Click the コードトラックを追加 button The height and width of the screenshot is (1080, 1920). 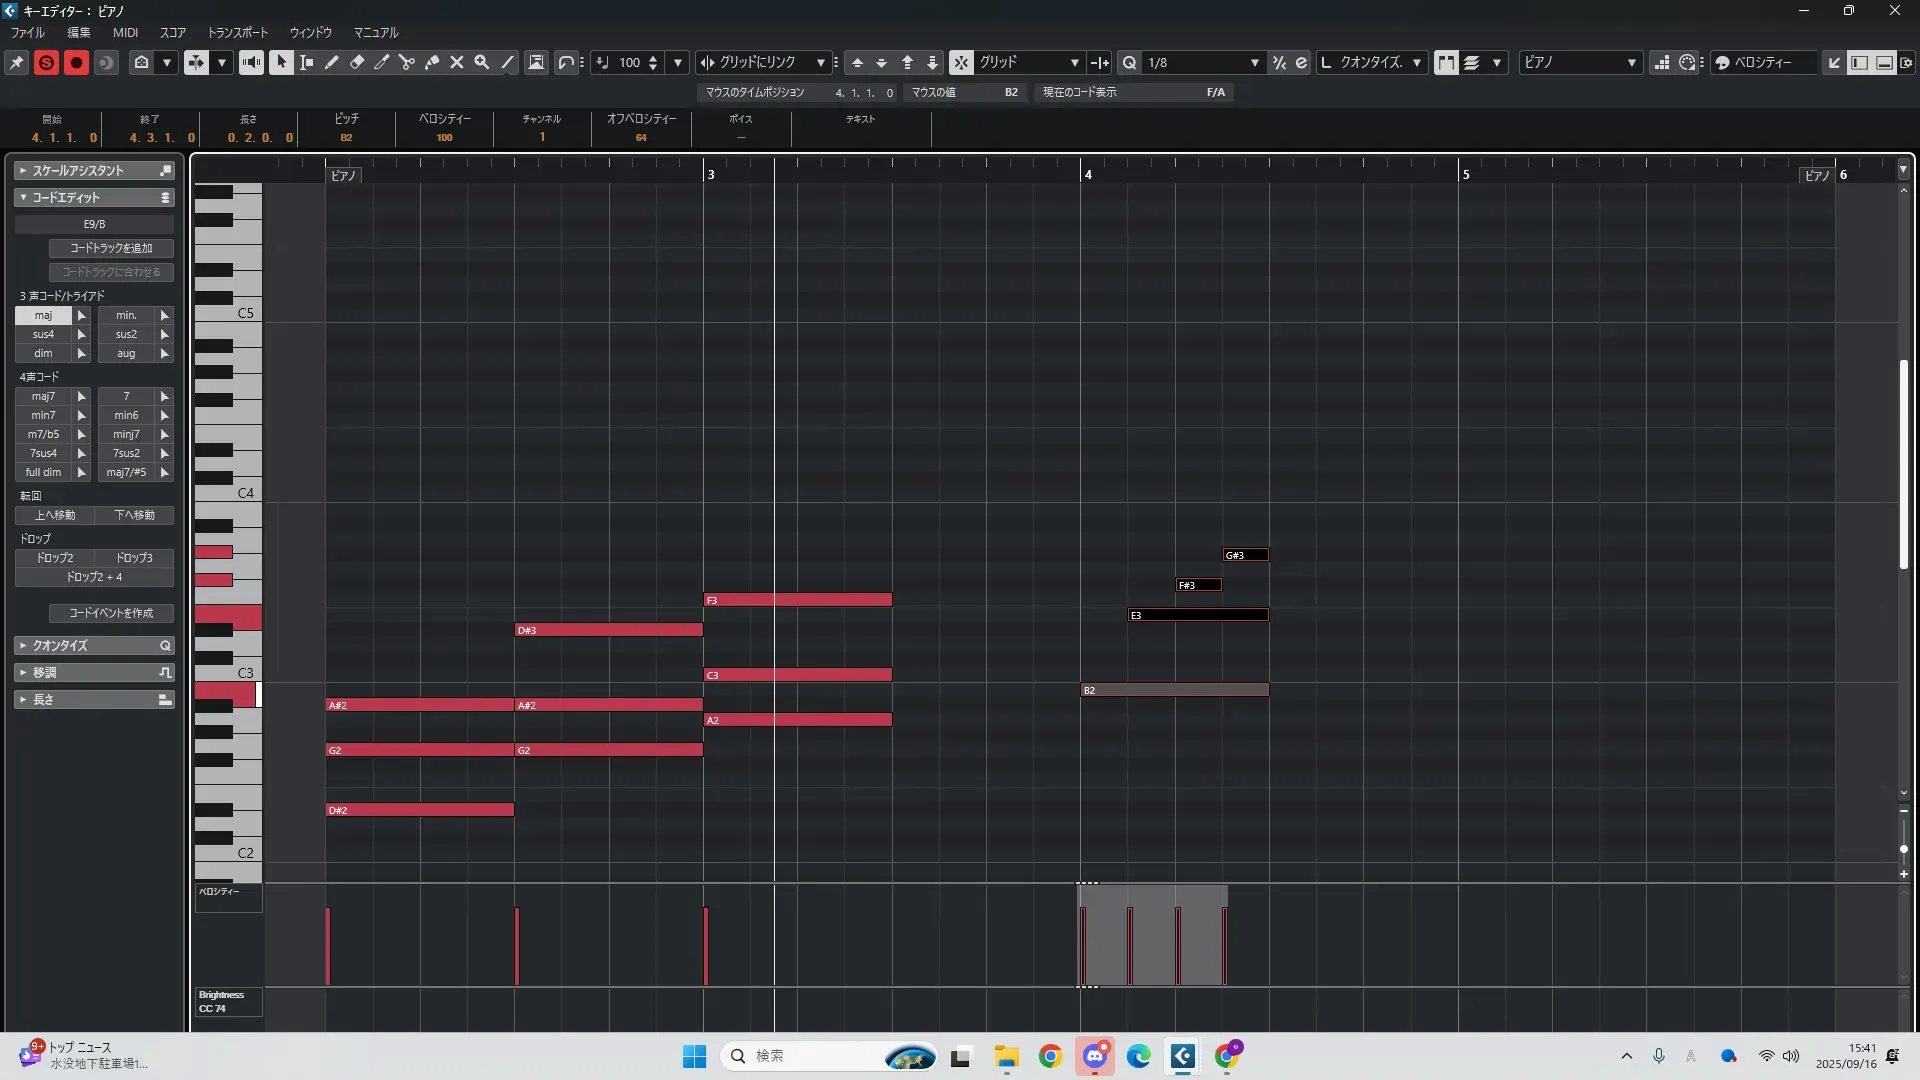tap(111, 248)
